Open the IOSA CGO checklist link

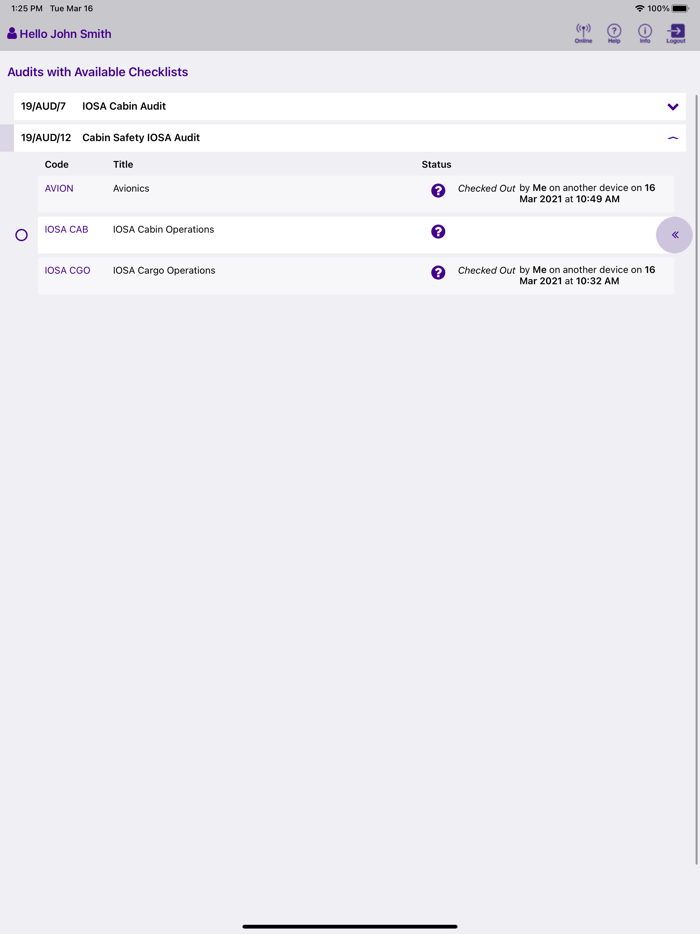[x=66, y=270]
